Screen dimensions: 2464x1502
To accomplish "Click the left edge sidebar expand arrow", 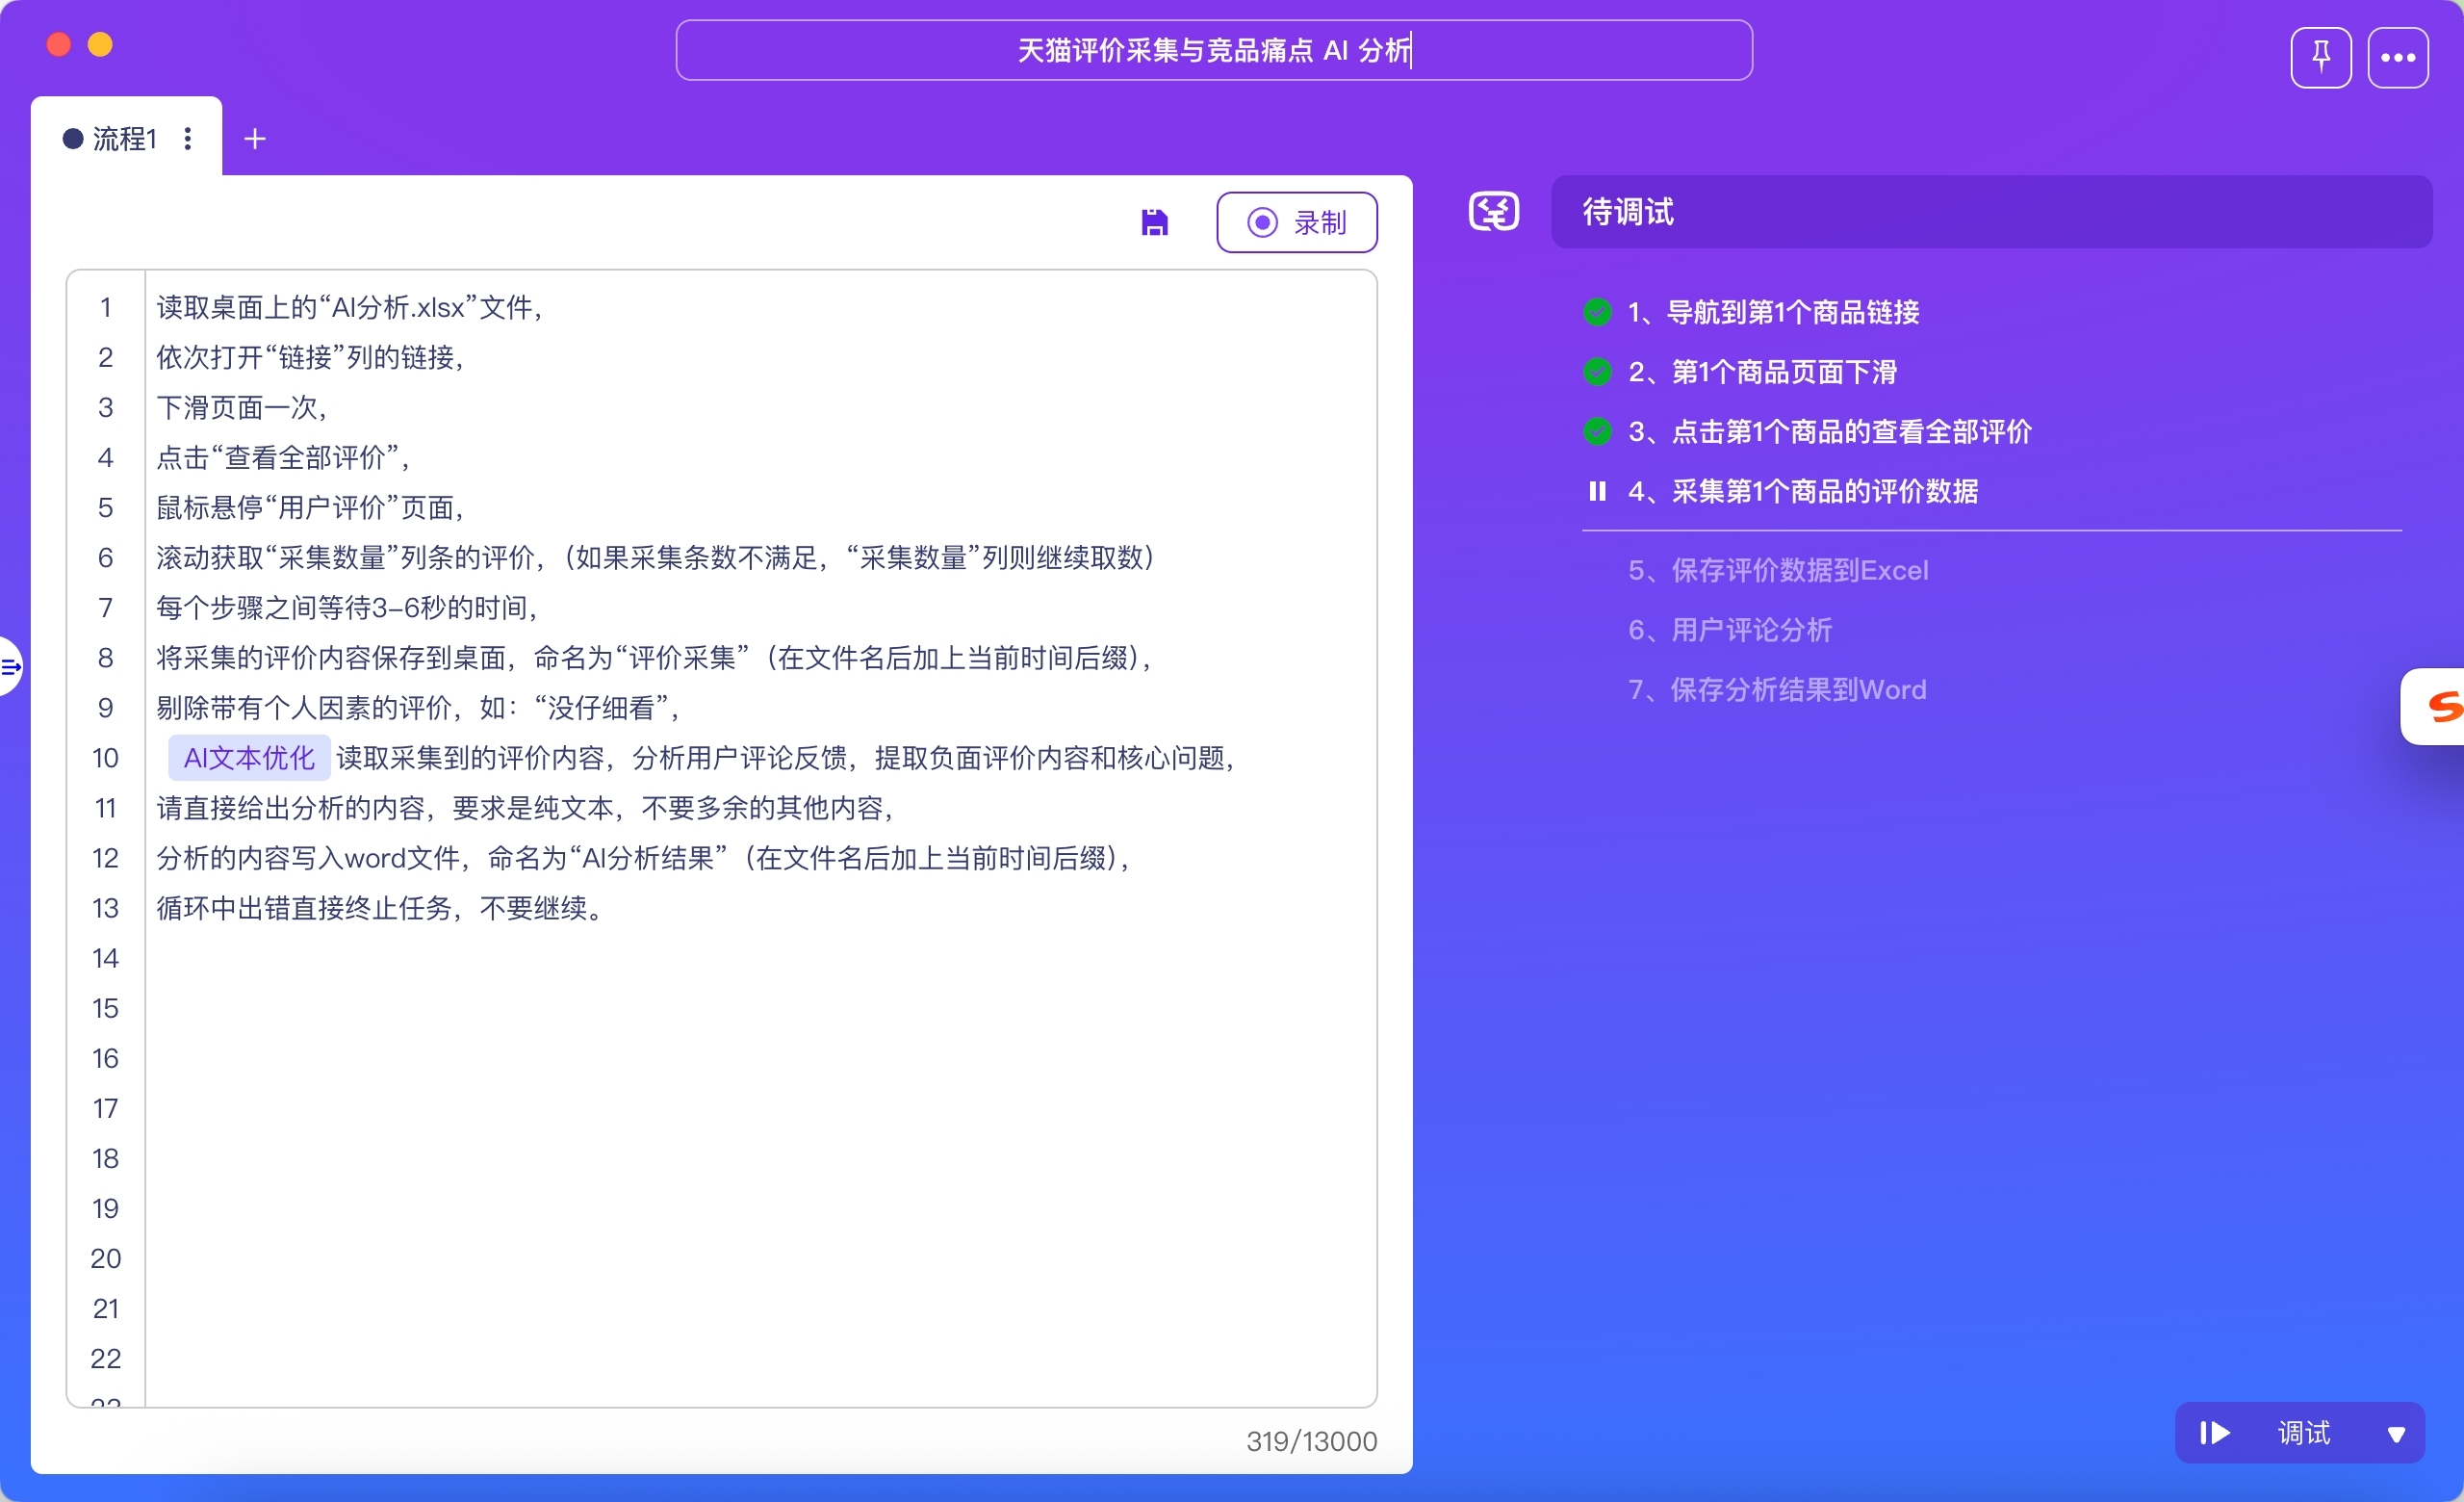I will click(10, 666).
